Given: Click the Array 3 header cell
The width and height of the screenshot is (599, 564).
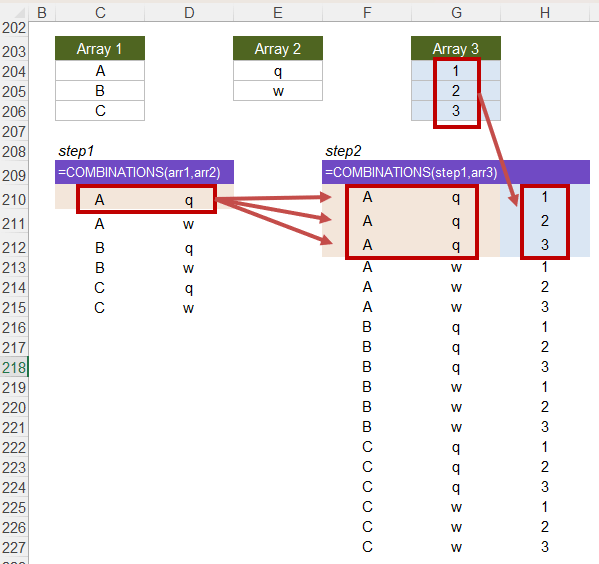Looking at the screenshot, I should tap(456, 49).
